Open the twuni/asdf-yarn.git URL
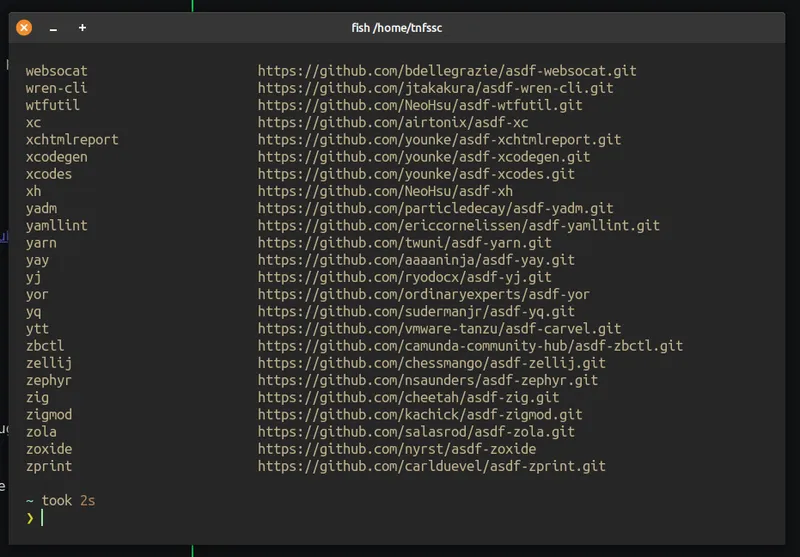 [x=405, y=243]
